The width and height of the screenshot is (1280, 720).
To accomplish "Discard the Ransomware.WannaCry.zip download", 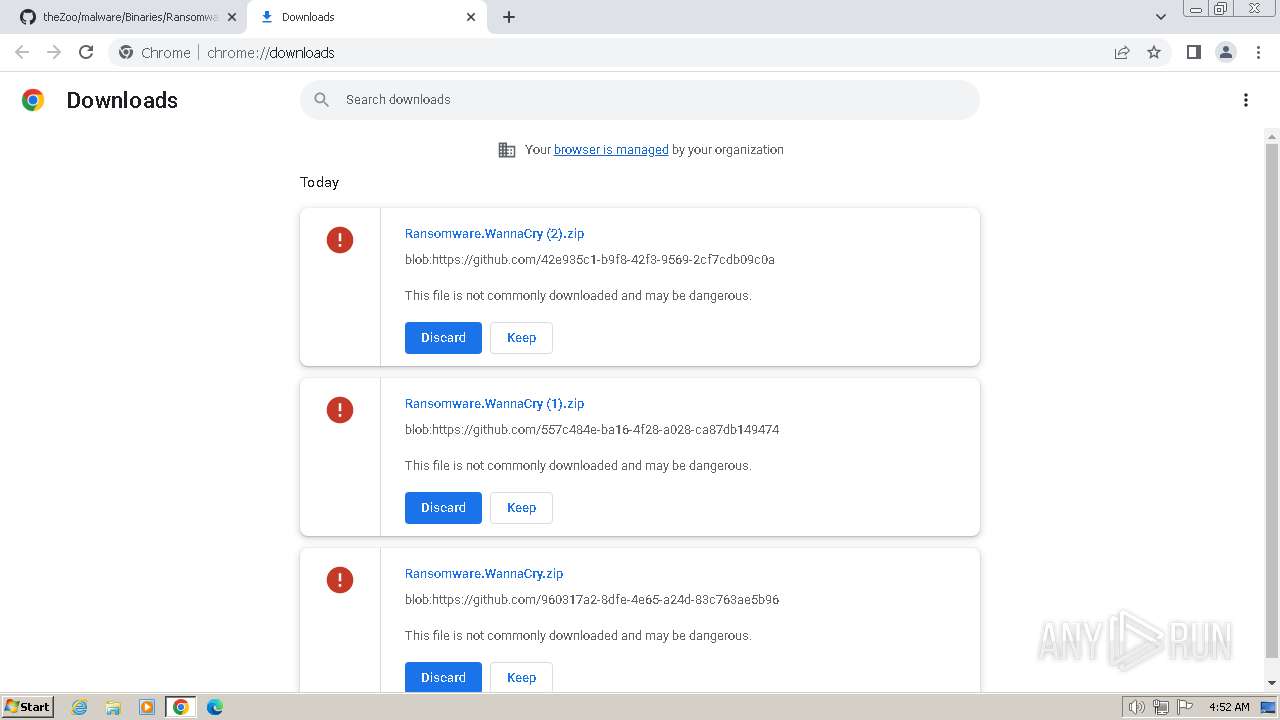I will pyautogui.click(x=443, y=677).
